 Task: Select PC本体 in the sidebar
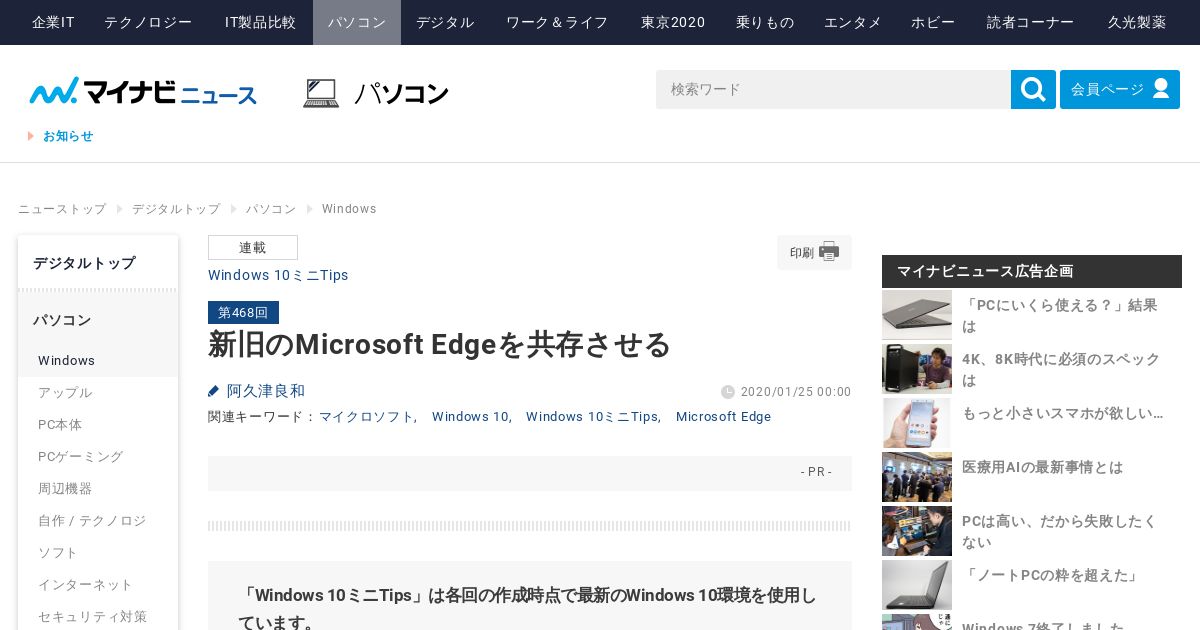(x=98, y=424)
